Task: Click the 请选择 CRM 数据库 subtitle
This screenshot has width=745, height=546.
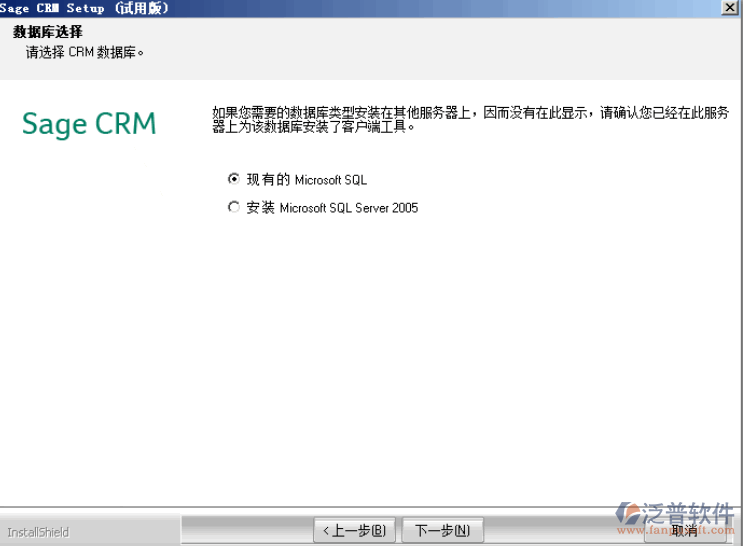Action: coord(85,52)
